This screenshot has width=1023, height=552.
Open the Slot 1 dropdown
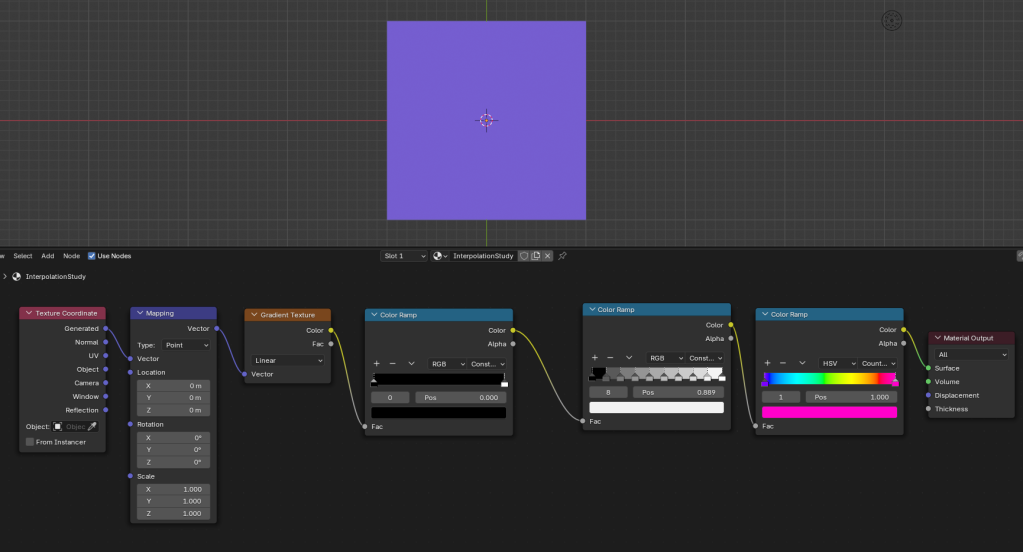405,256
